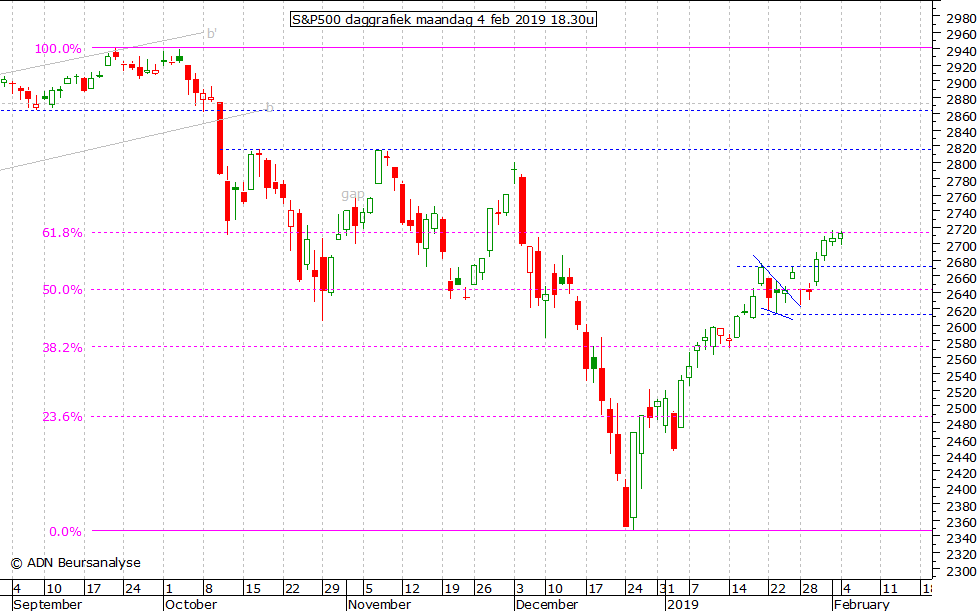Click the 2580 price axis value
The height and width of the screenshot is (611, 980).
(x=961, y=344)
